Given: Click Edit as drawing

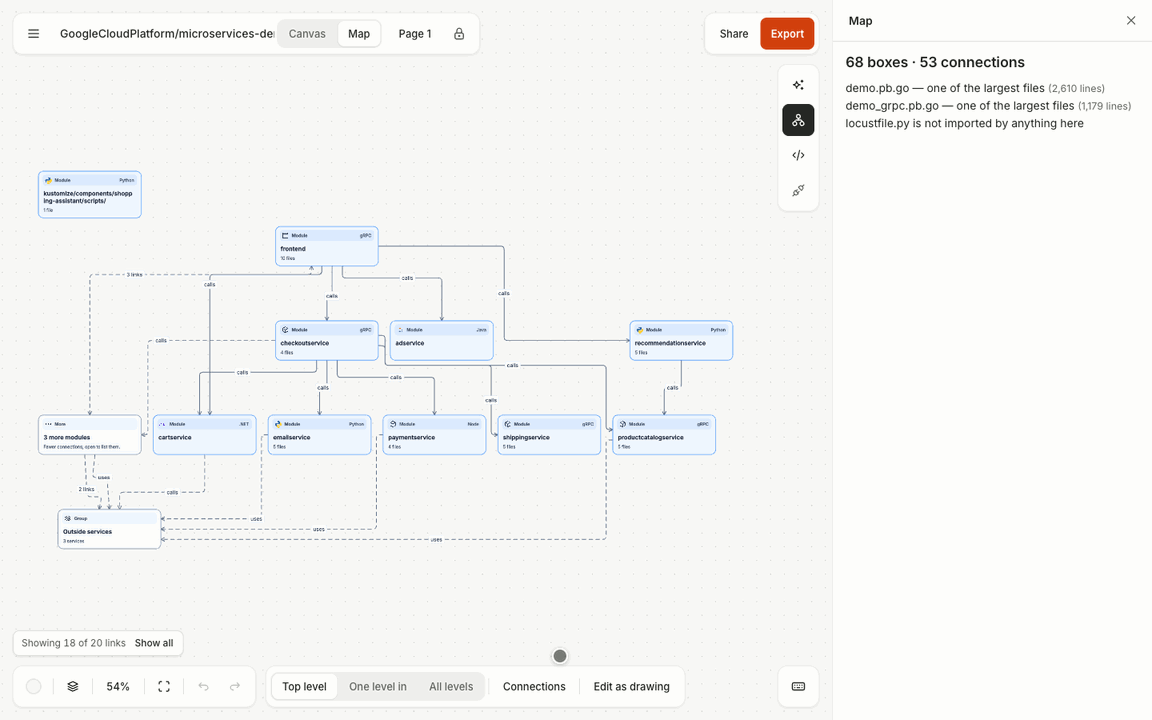Looking at the screenshot, I should pos(632,686).
